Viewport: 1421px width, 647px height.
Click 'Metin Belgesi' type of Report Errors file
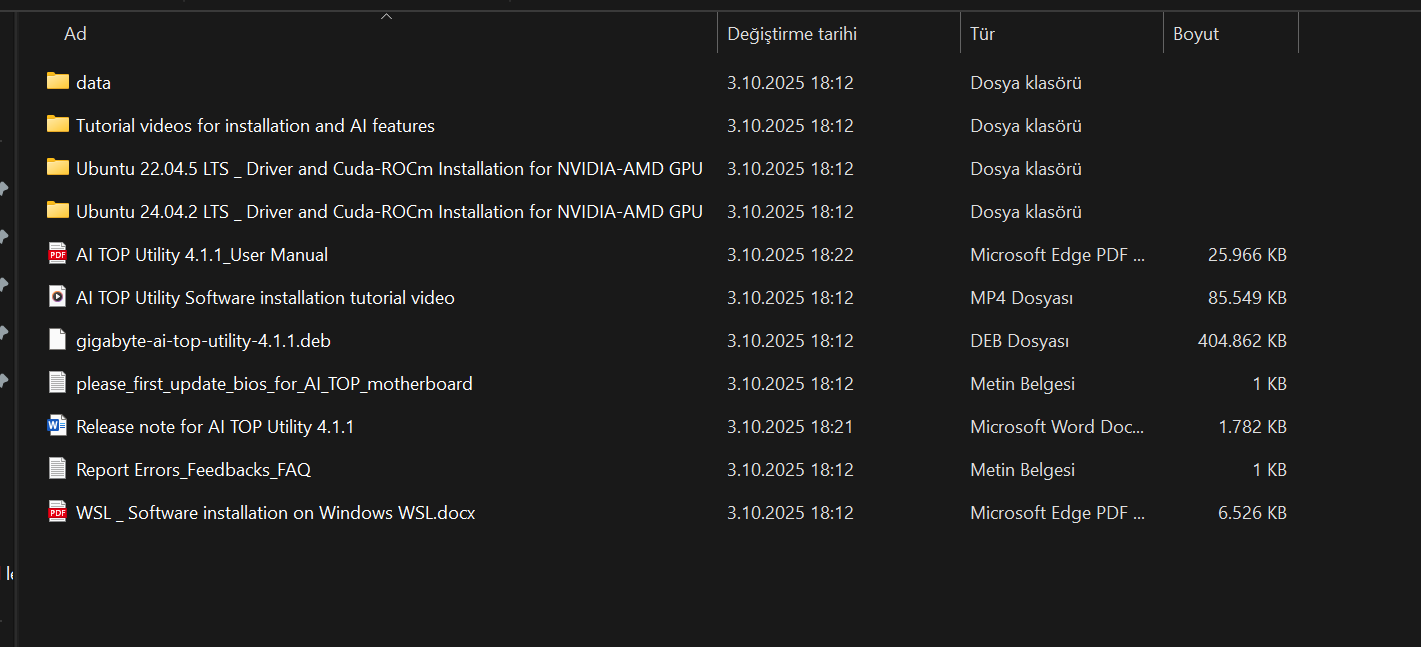click(x=1022, y=470)
